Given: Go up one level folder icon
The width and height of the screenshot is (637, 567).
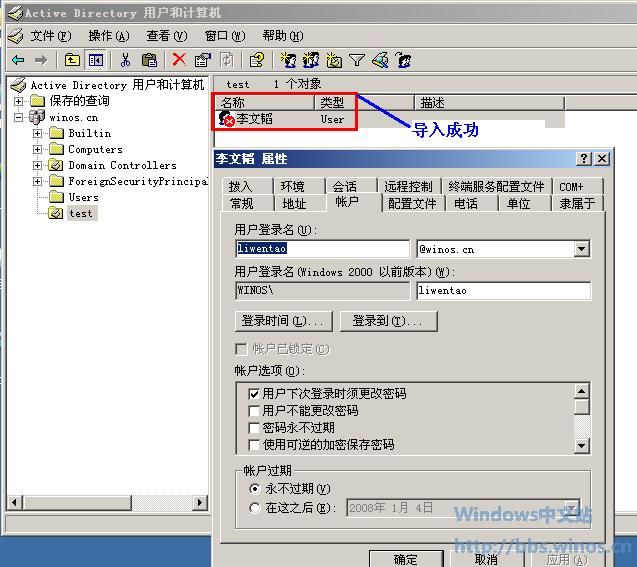Looking at the screenshot, I should click(72, 60).
